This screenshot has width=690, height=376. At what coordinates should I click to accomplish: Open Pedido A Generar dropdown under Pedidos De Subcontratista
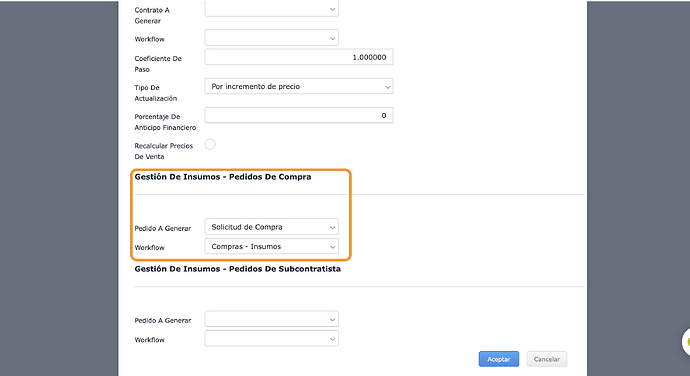pos(272,319)
